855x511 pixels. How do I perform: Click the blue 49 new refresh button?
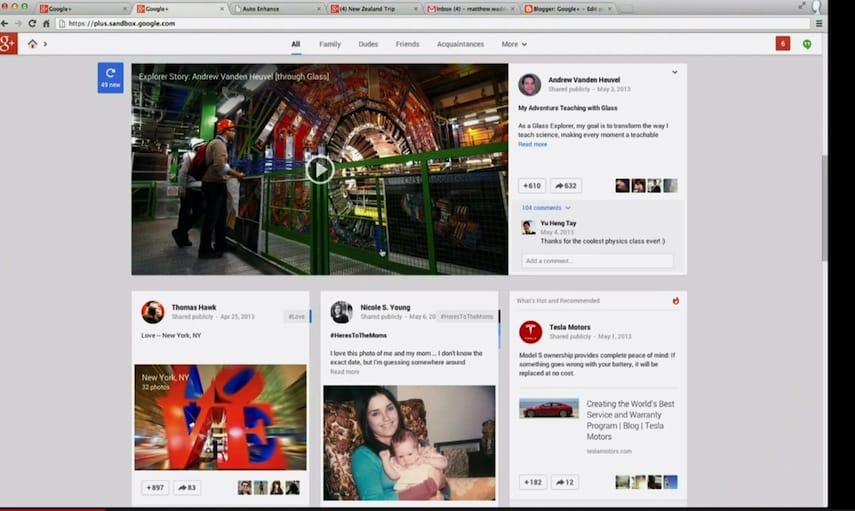click(x=110, y=78)
